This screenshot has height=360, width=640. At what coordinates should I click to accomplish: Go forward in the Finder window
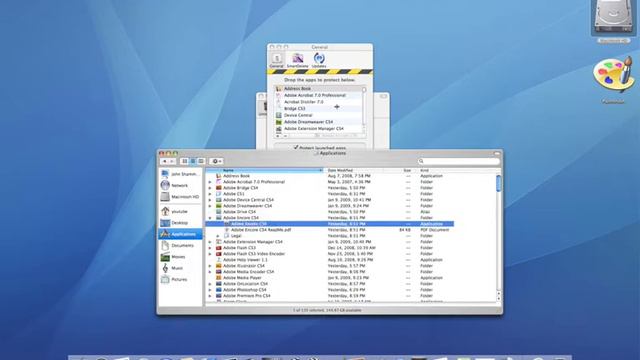click(x=172, y=162)
